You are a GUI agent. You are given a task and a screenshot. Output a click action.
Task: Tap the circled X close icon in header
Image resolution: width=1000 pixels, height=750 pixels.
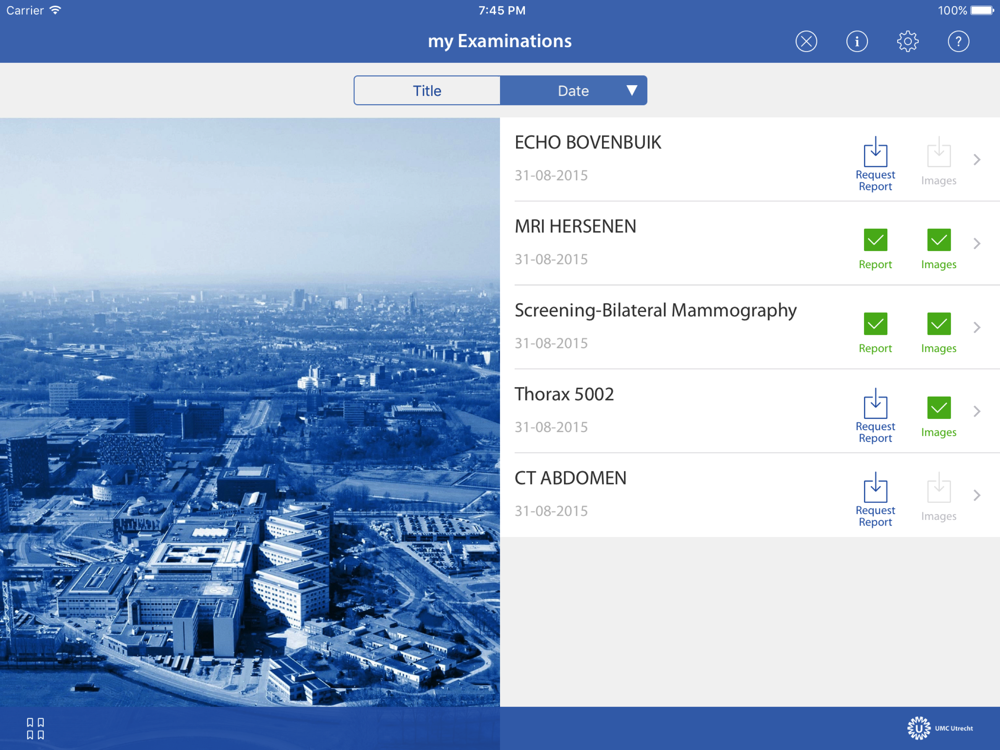pos(806,41)
